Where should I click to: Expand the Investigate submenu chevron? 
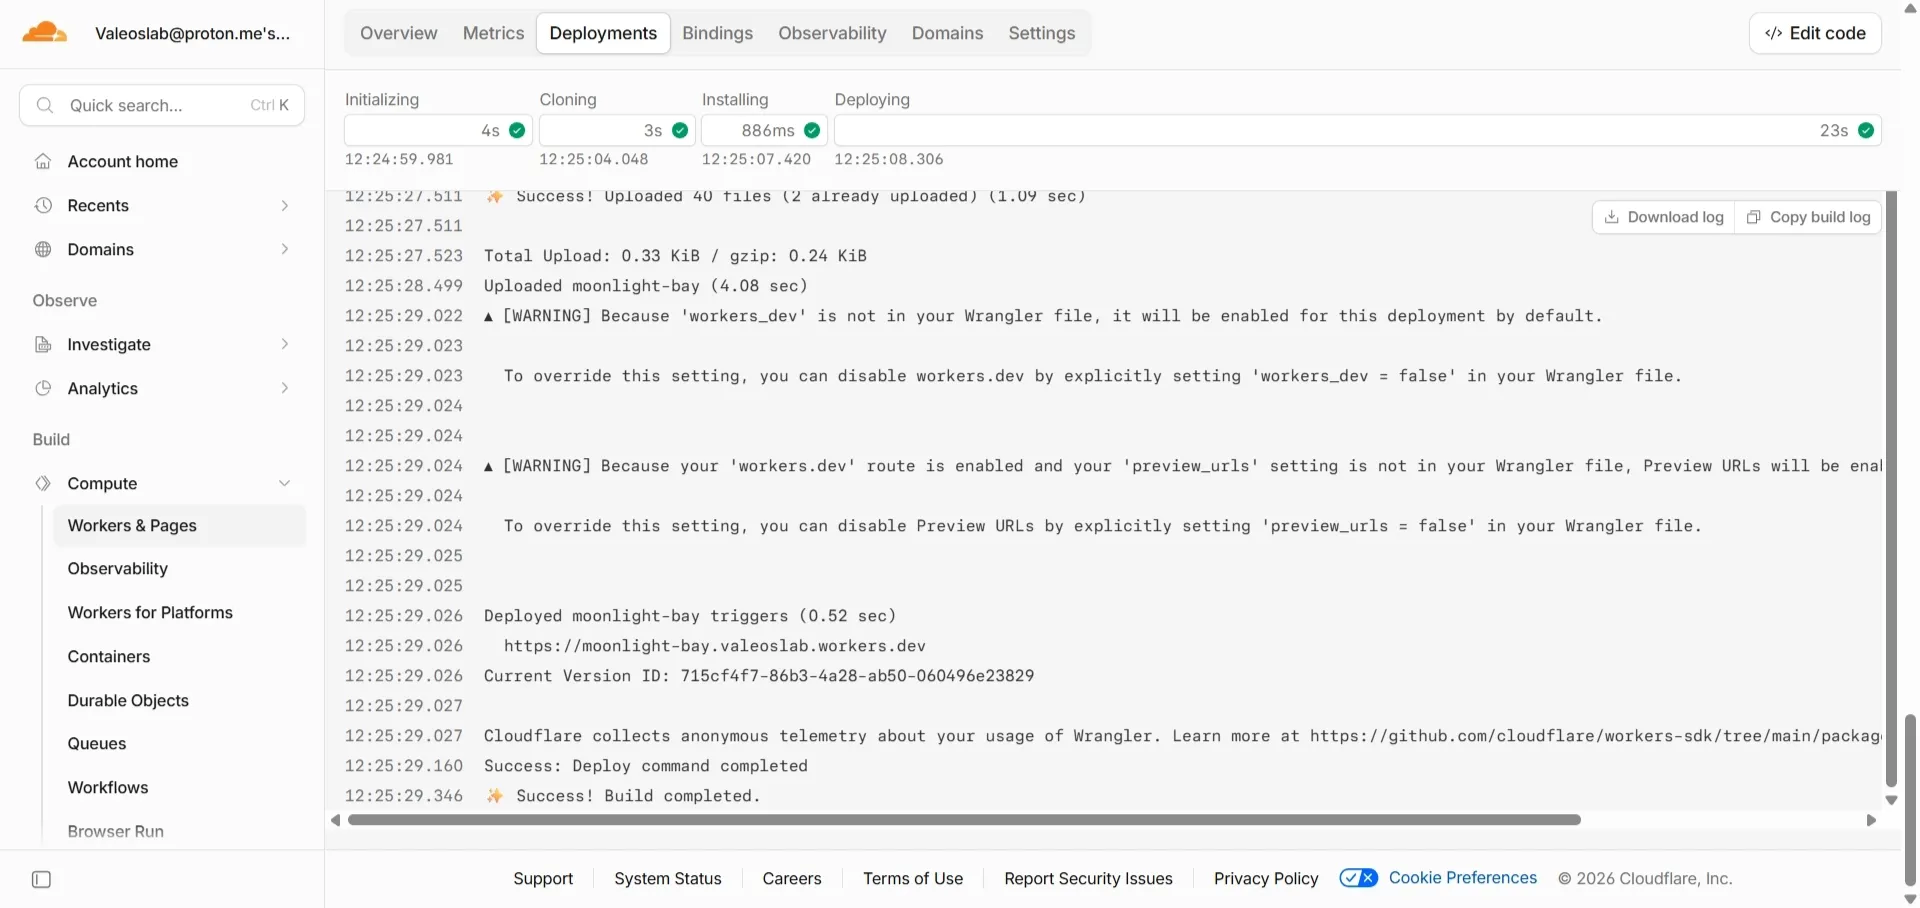click(285, 344)
